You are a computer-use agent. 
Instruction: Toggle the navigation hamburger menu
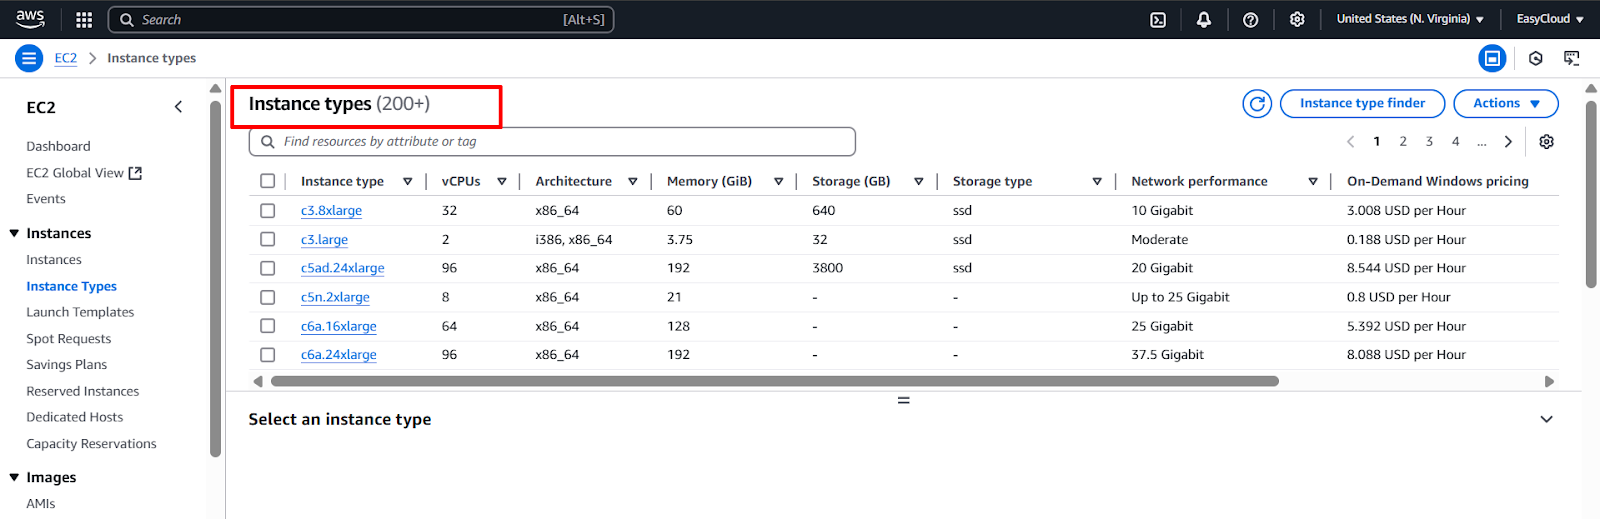(29, 58)
